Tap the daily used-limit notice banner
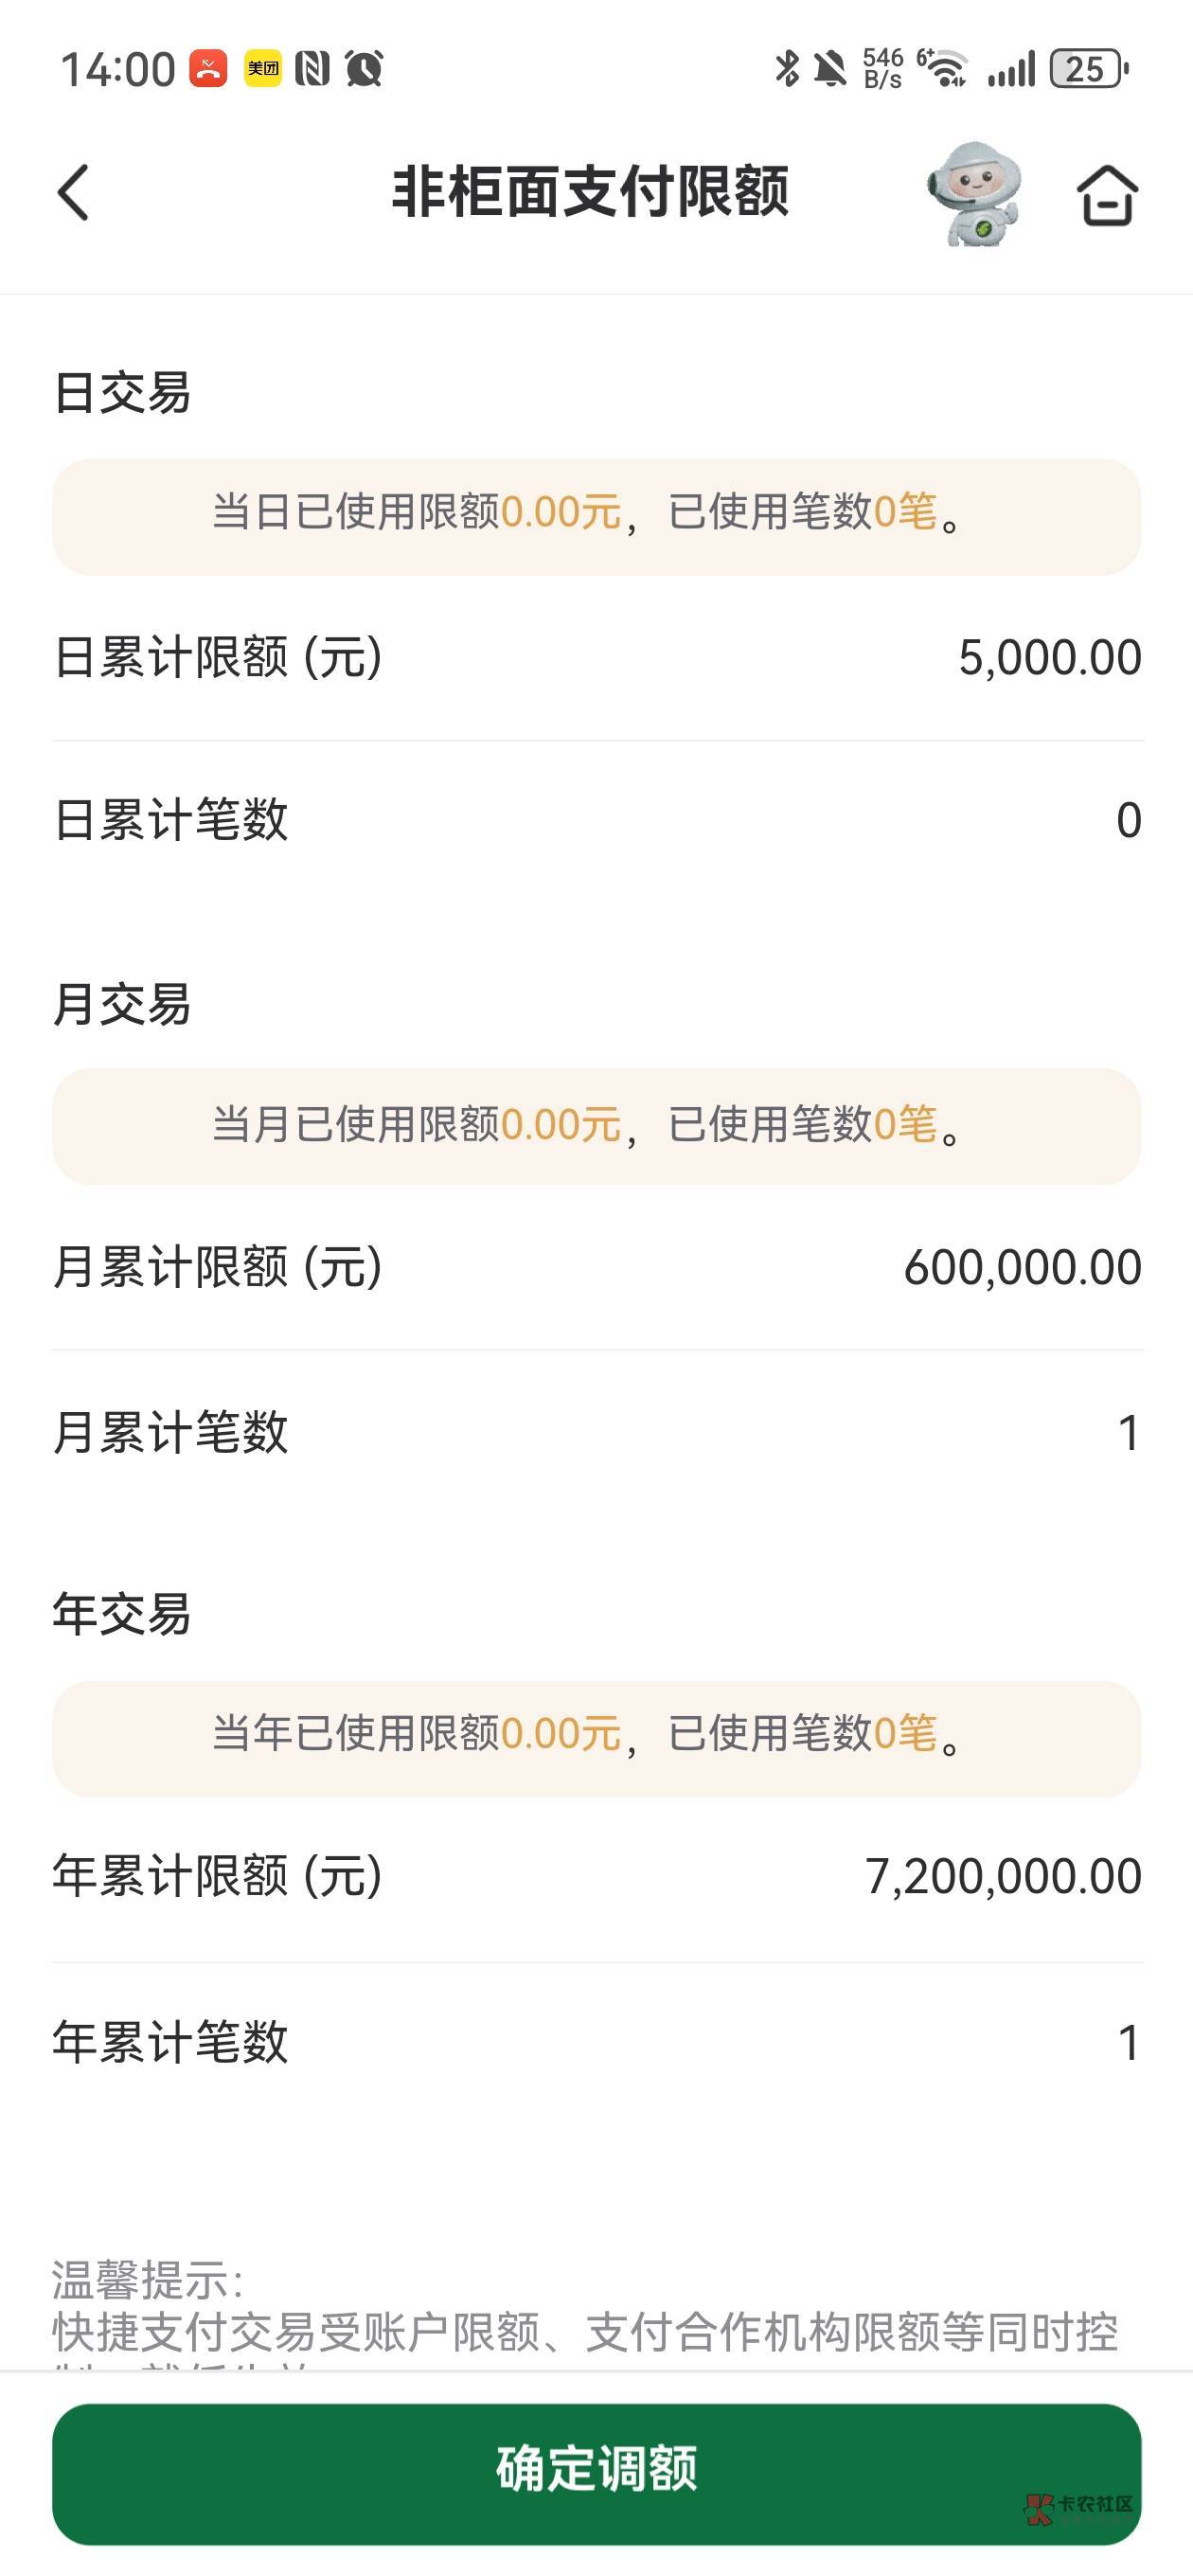The height and width of the screenshot is (2576, 1193). pos(596,517)
